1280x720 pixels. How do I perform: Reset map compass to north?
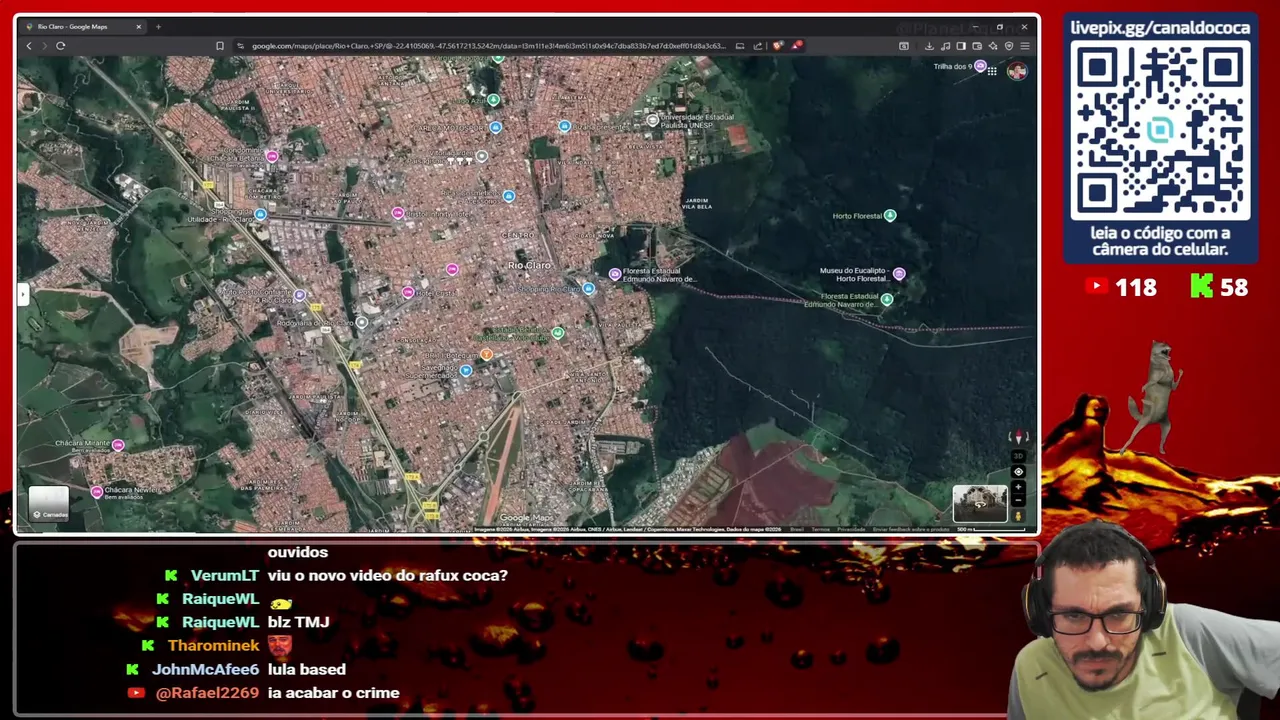(x=1019, y=437)
